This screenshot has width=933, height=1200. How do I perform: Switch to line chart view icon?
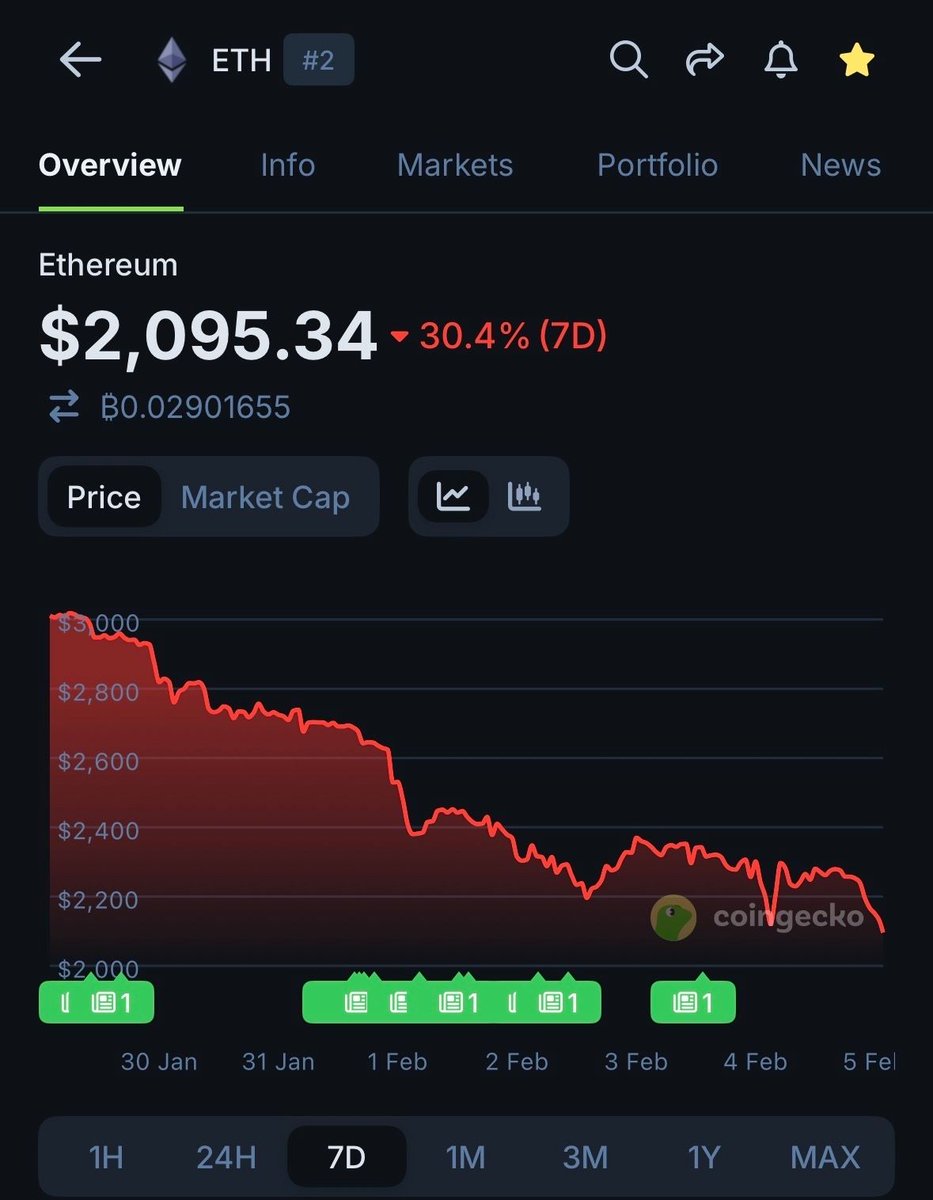pyautogui.click(x=453, y=496)
